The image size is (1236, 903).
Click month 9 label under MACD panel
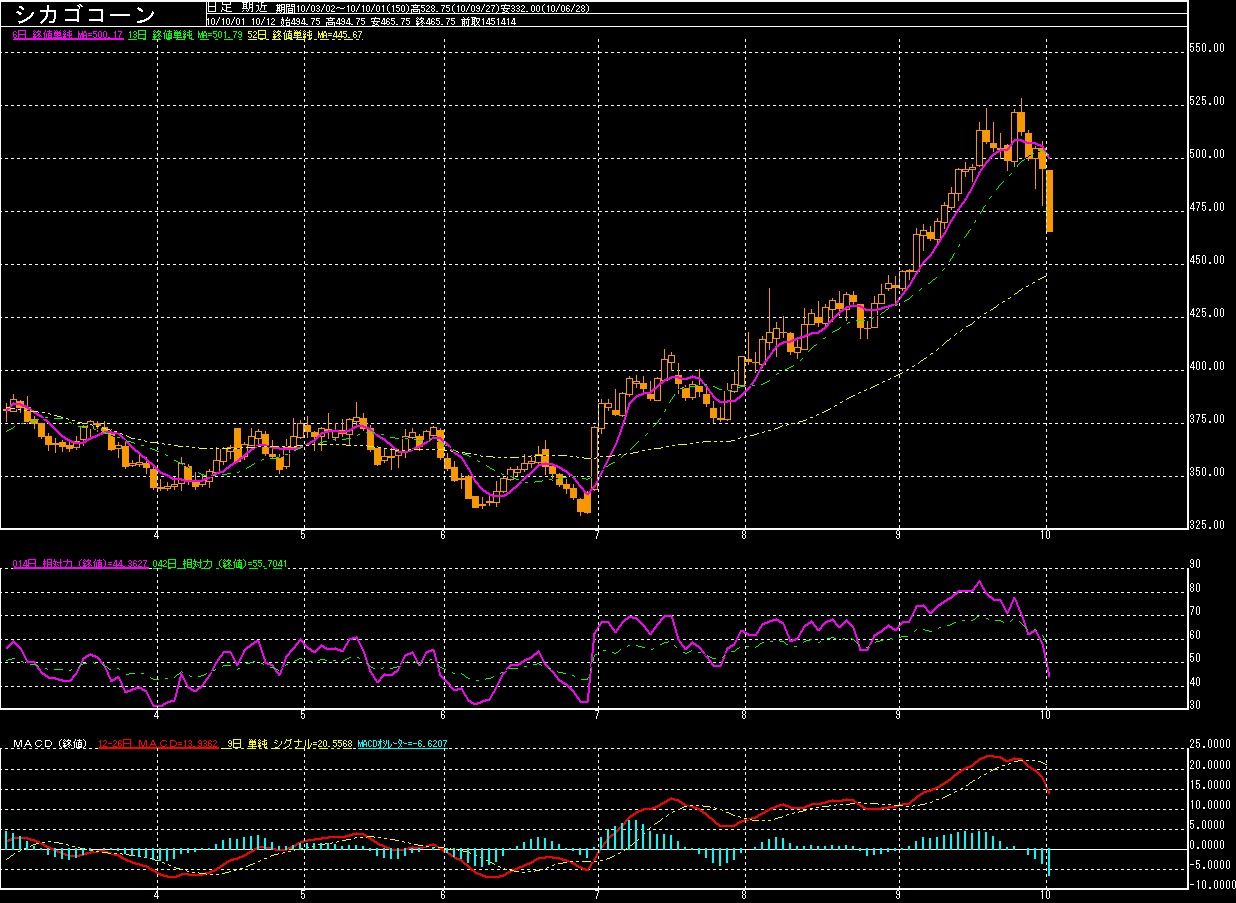point(898,895)
